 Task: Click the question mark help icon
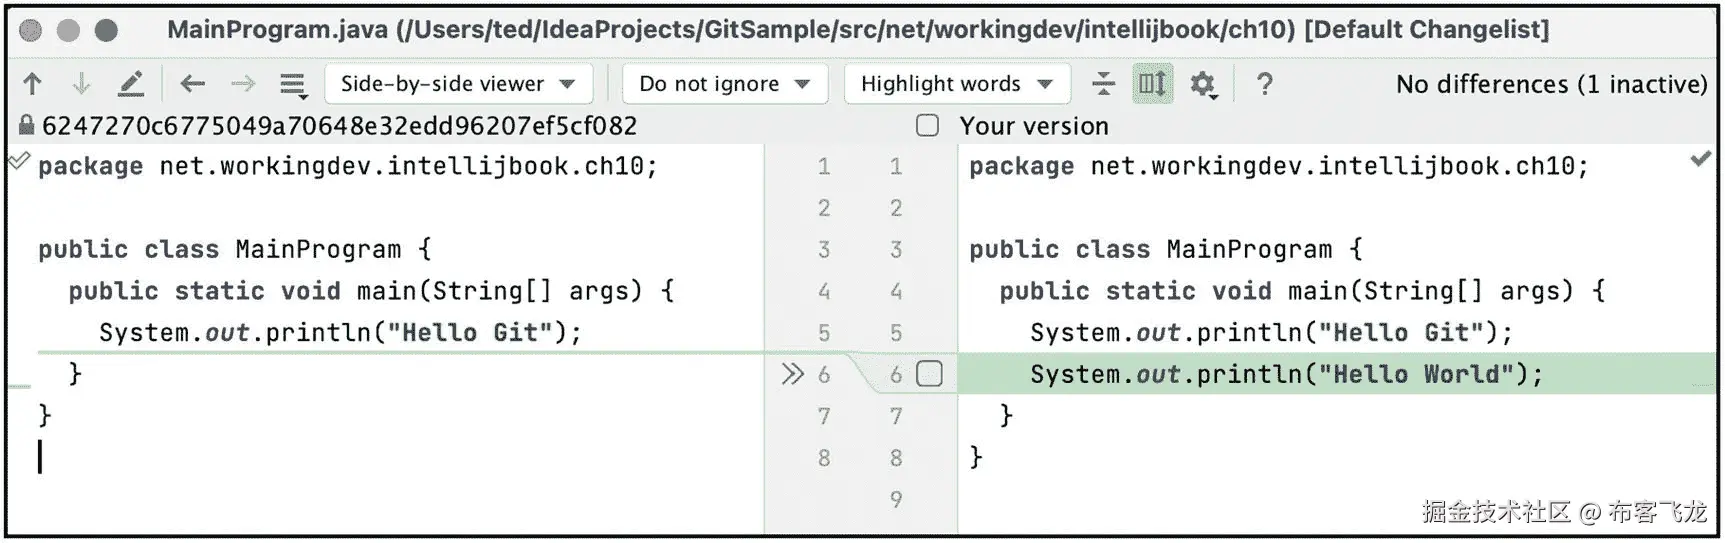click(x=1264, y=84)
